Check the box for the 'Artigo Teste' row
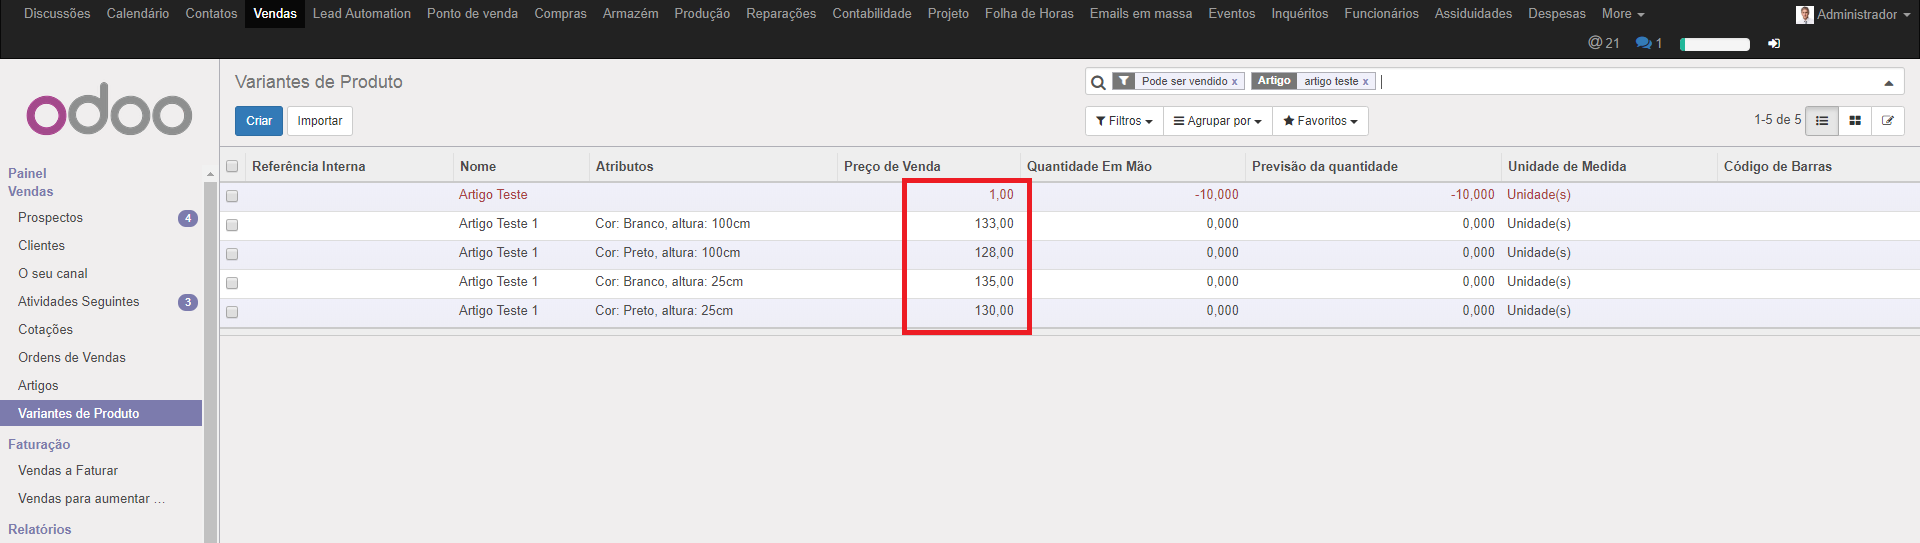 click(x=232, y=196)
